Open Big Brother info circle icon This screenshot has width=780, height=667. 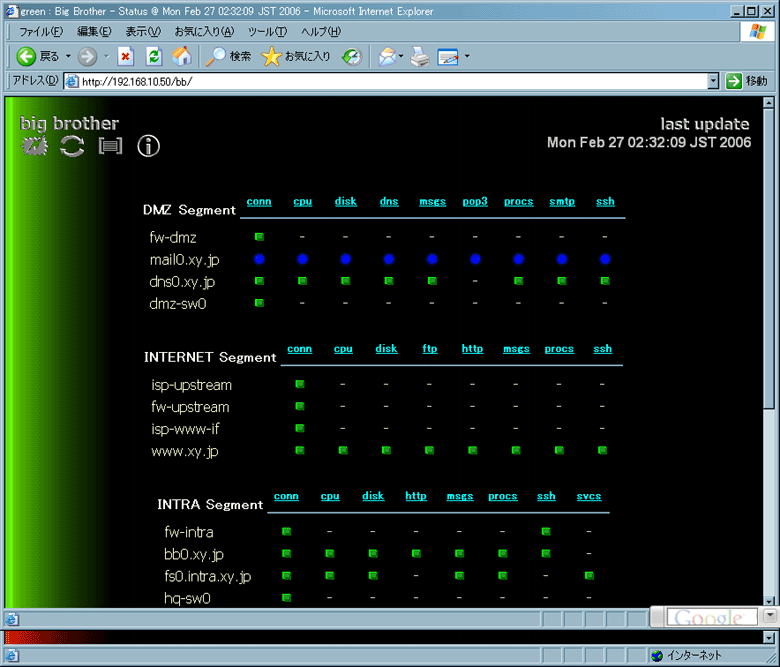[148, 146]
